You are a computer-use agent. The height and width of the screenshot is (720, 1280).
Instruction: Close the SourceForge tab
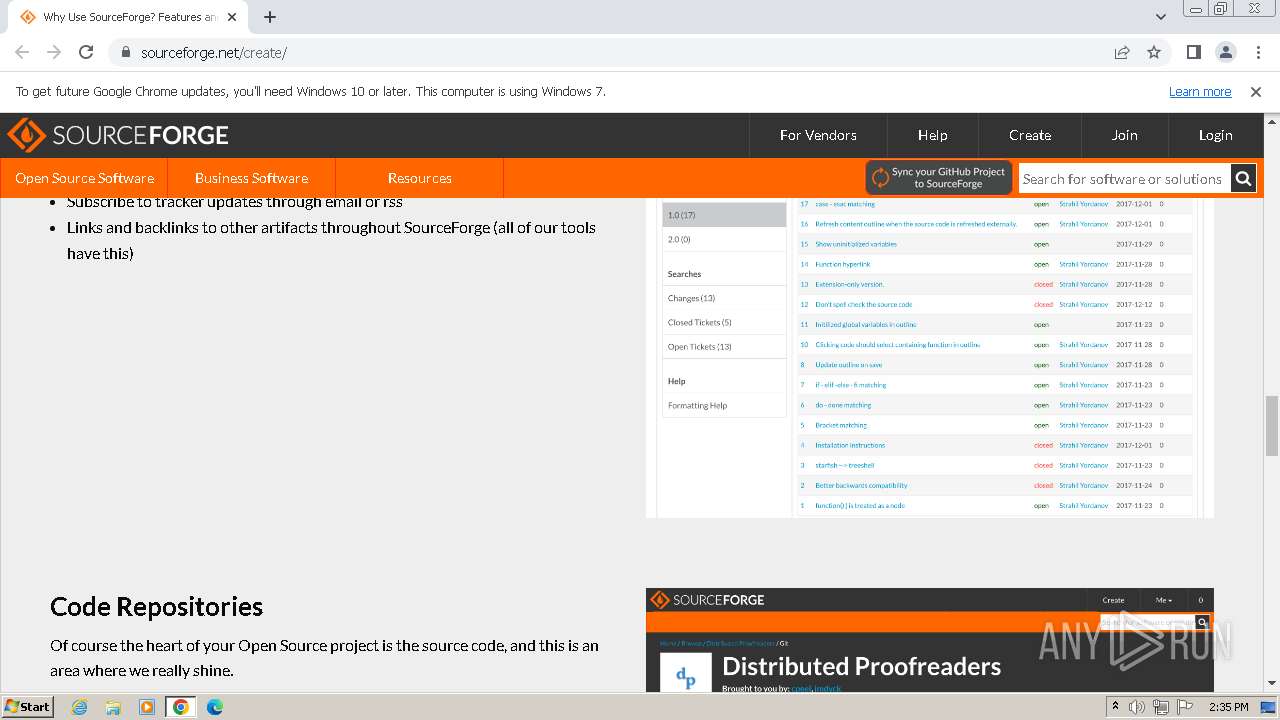[232, 17]
